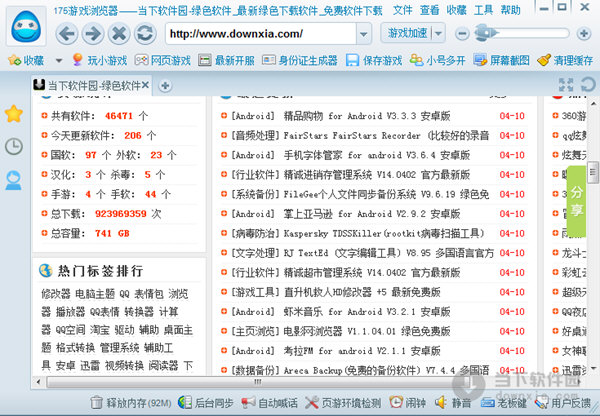Click the 保存游戏 toolbar button
Viewport: 600px width, 416px height.
(x=374, y=60)
